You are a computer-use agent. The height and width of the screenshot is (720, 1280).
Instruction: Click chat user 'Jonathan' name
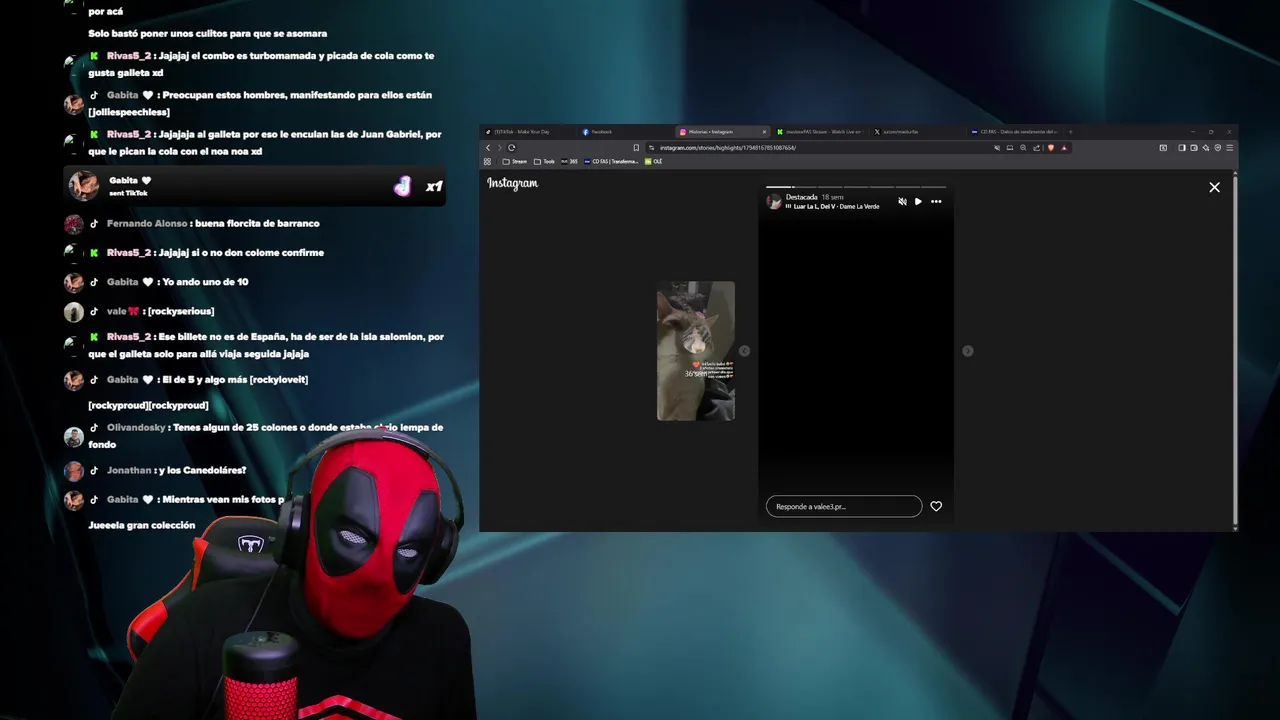coord(129,470)
